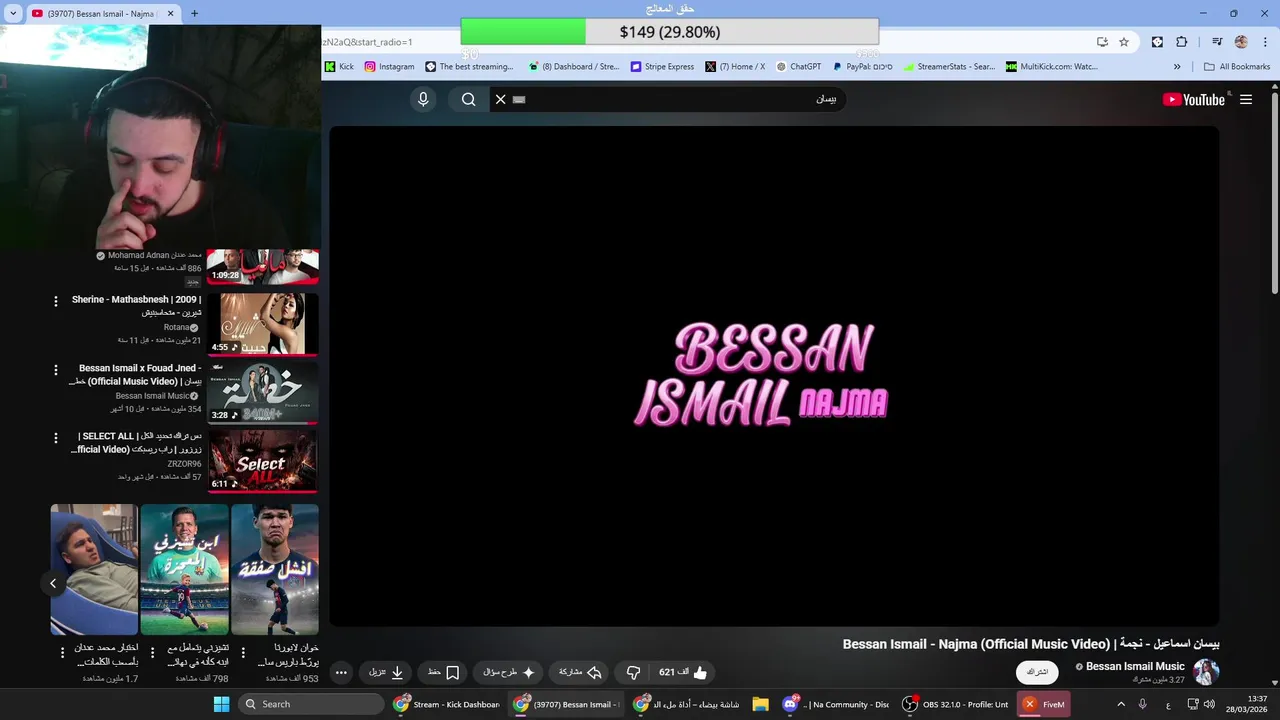
Task: Bookmark this page with the star icon
Action: (x=1124, y=42)
